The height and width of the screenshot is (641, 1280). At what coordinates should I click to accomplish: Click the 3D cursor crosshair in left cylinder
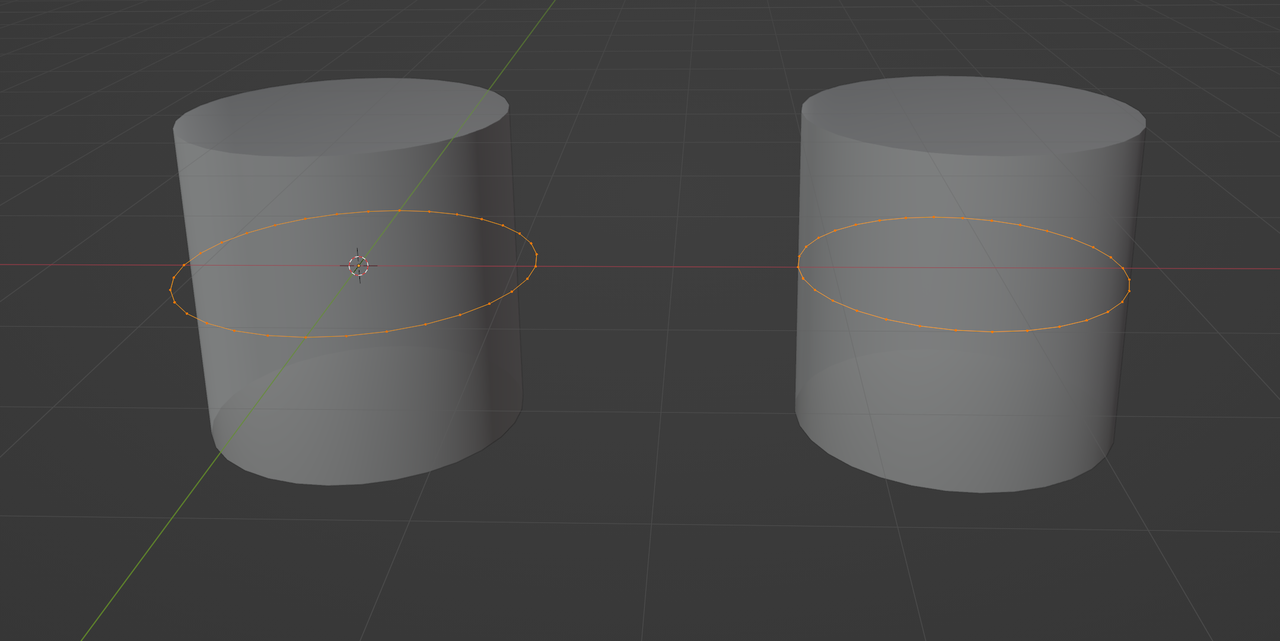coord(359,265)
